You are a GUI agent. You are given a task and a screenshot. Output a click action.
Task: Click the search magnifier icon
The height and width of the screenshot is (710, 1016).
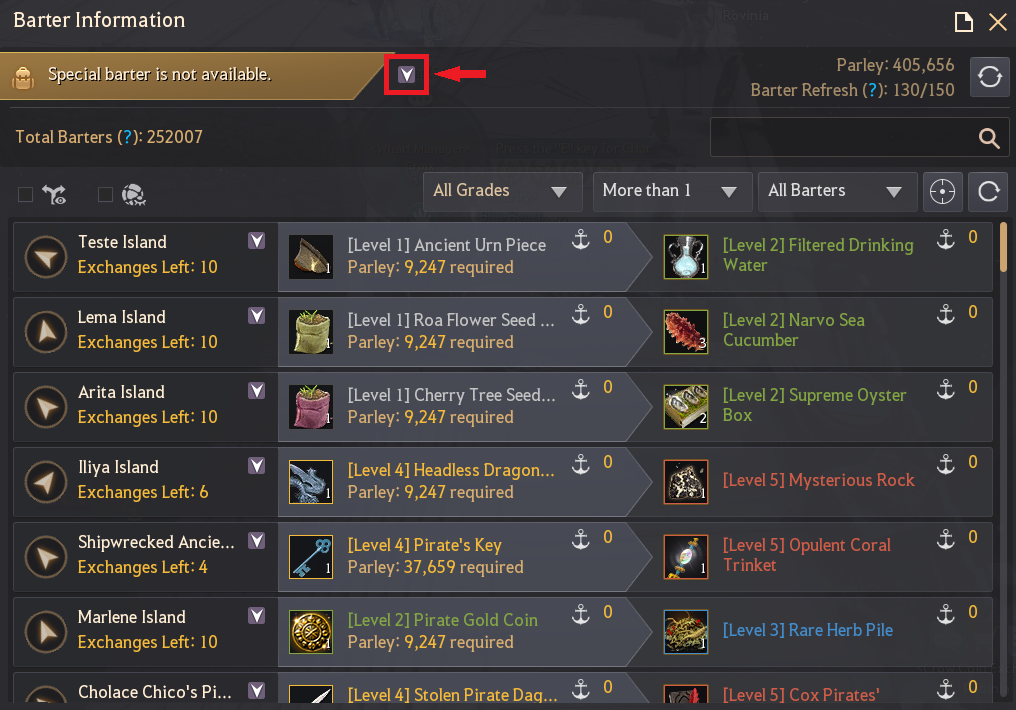[989, 138]
